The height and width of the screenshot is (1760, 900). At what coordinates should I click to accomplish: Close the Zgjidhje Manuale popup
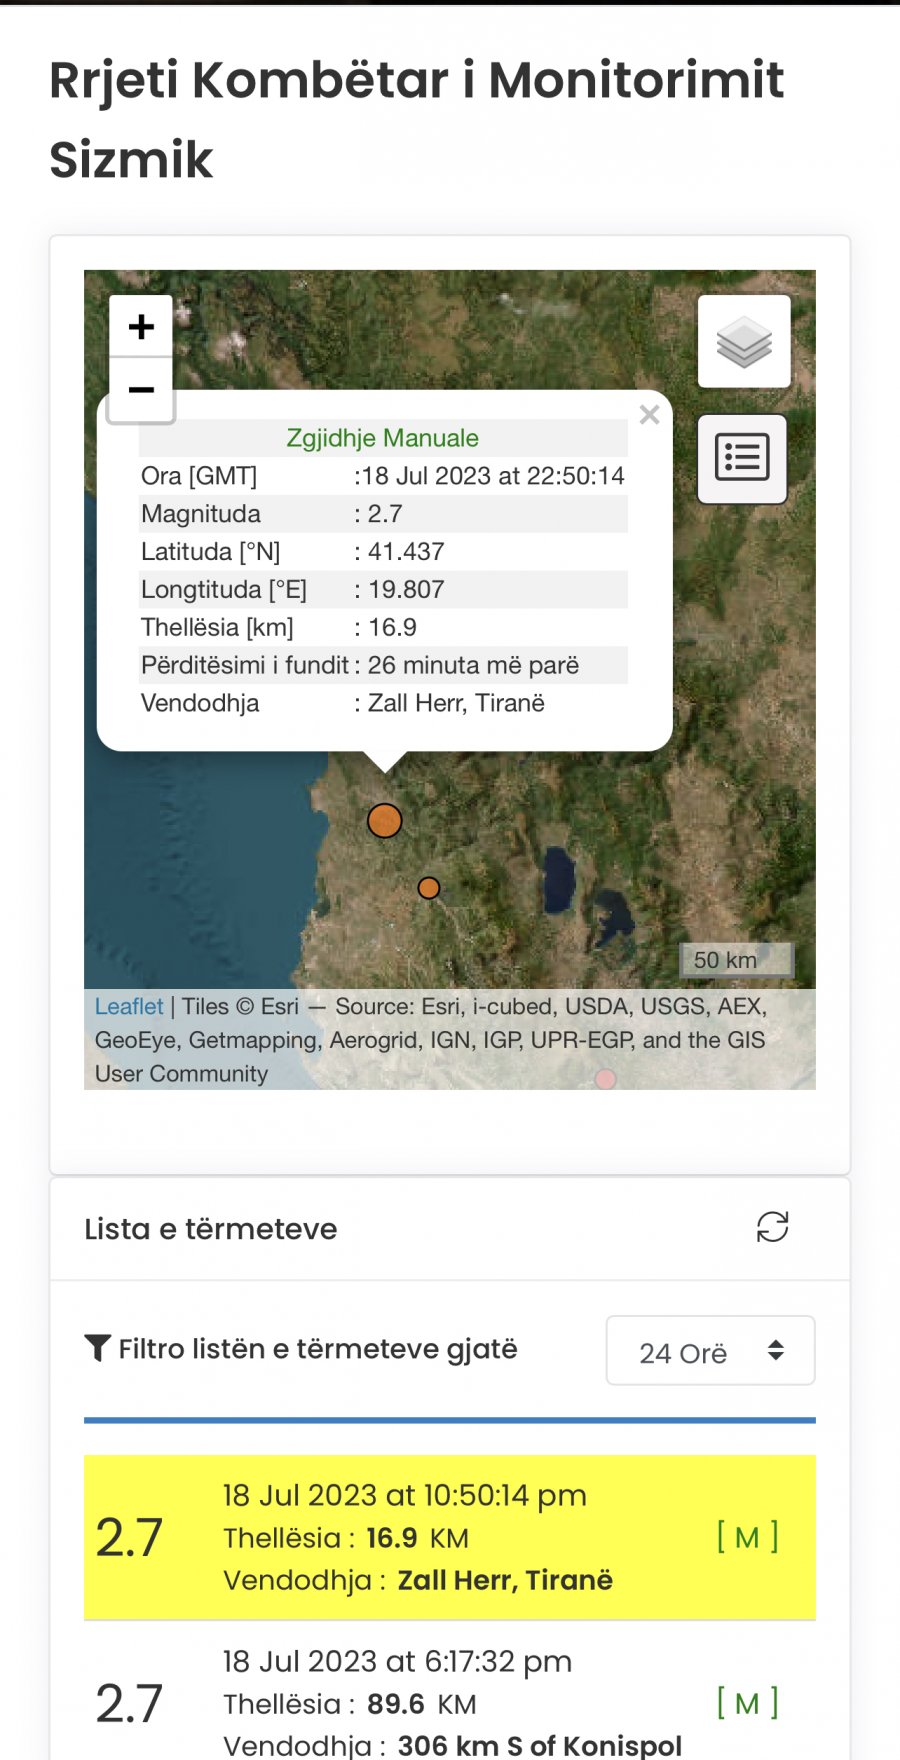[x=649, y=415]
